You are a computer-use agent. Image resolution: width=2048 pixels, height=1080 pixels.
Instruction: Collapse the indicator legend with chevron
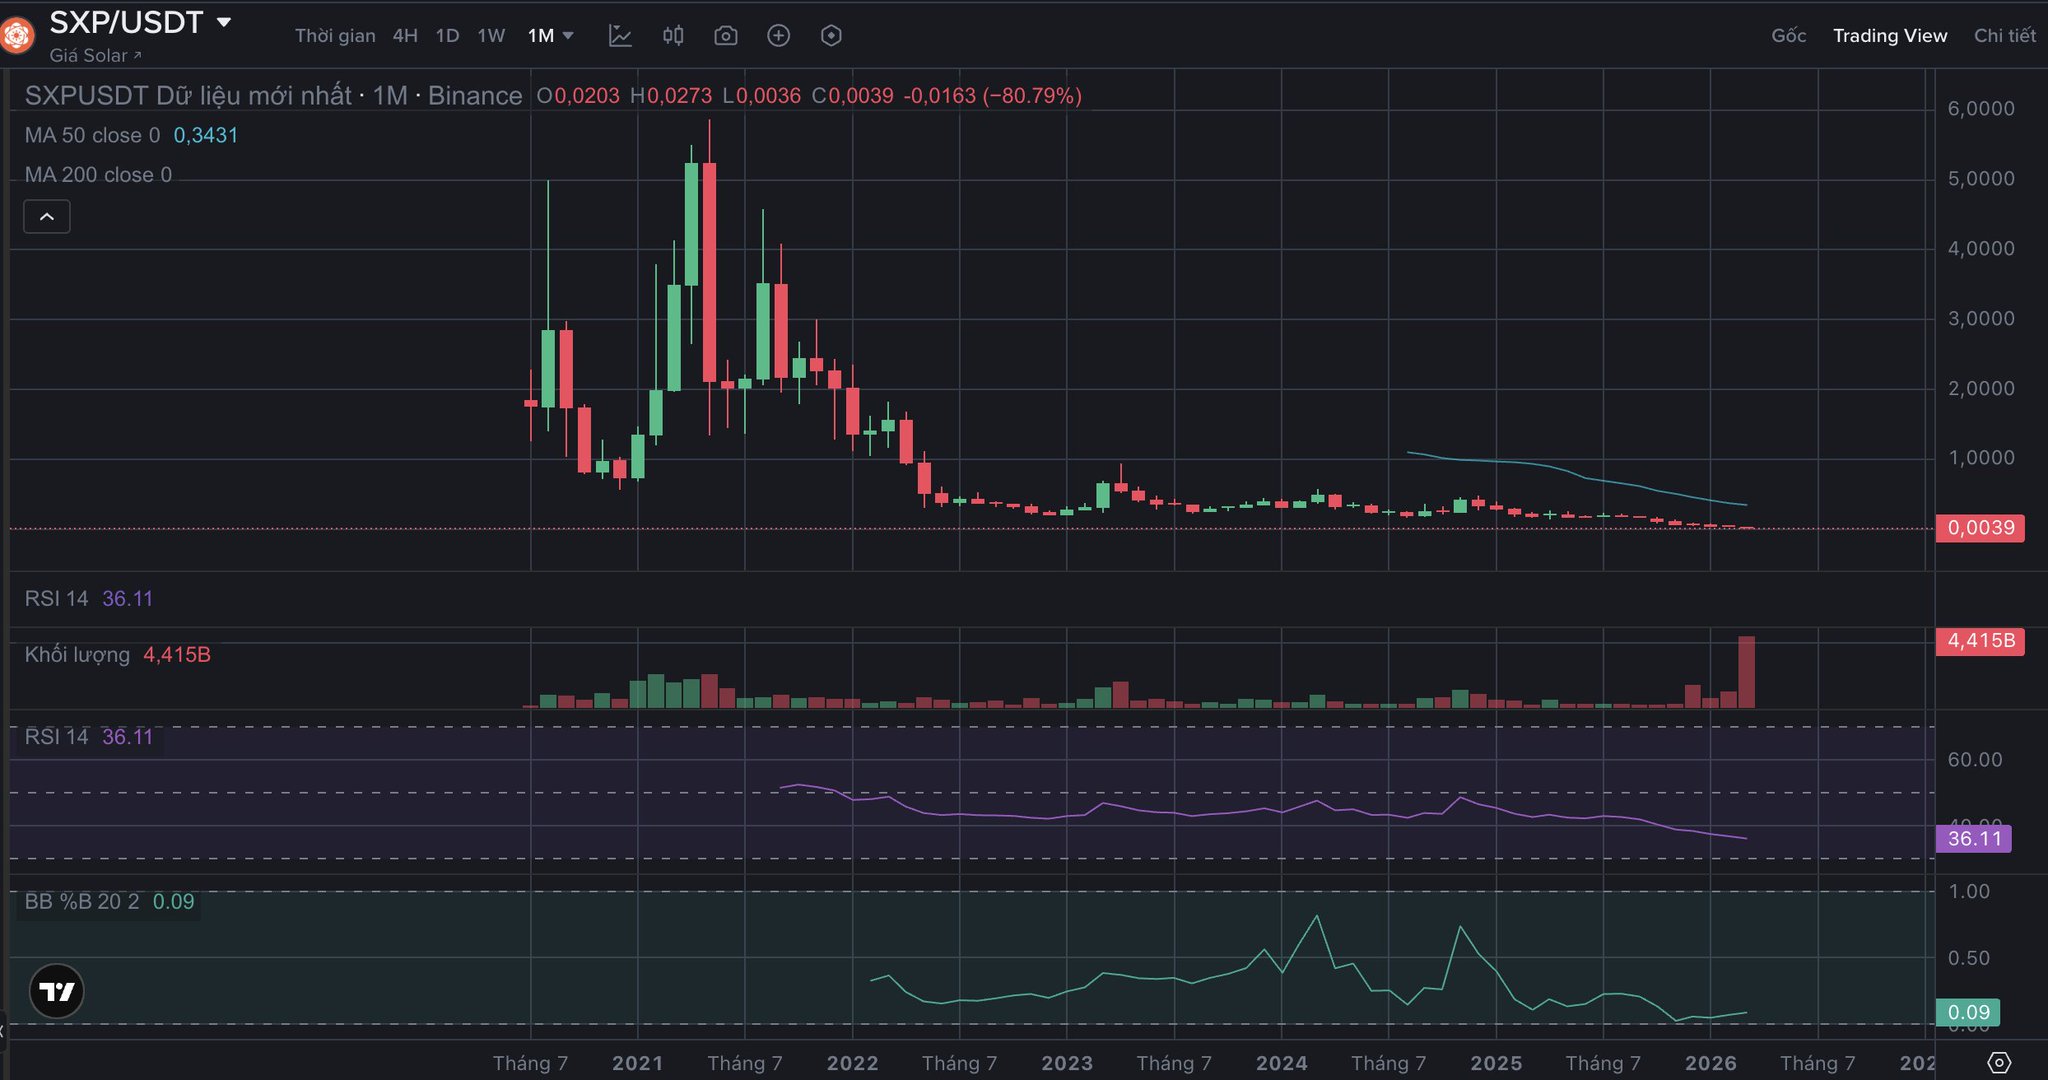[x=47, y=217]
